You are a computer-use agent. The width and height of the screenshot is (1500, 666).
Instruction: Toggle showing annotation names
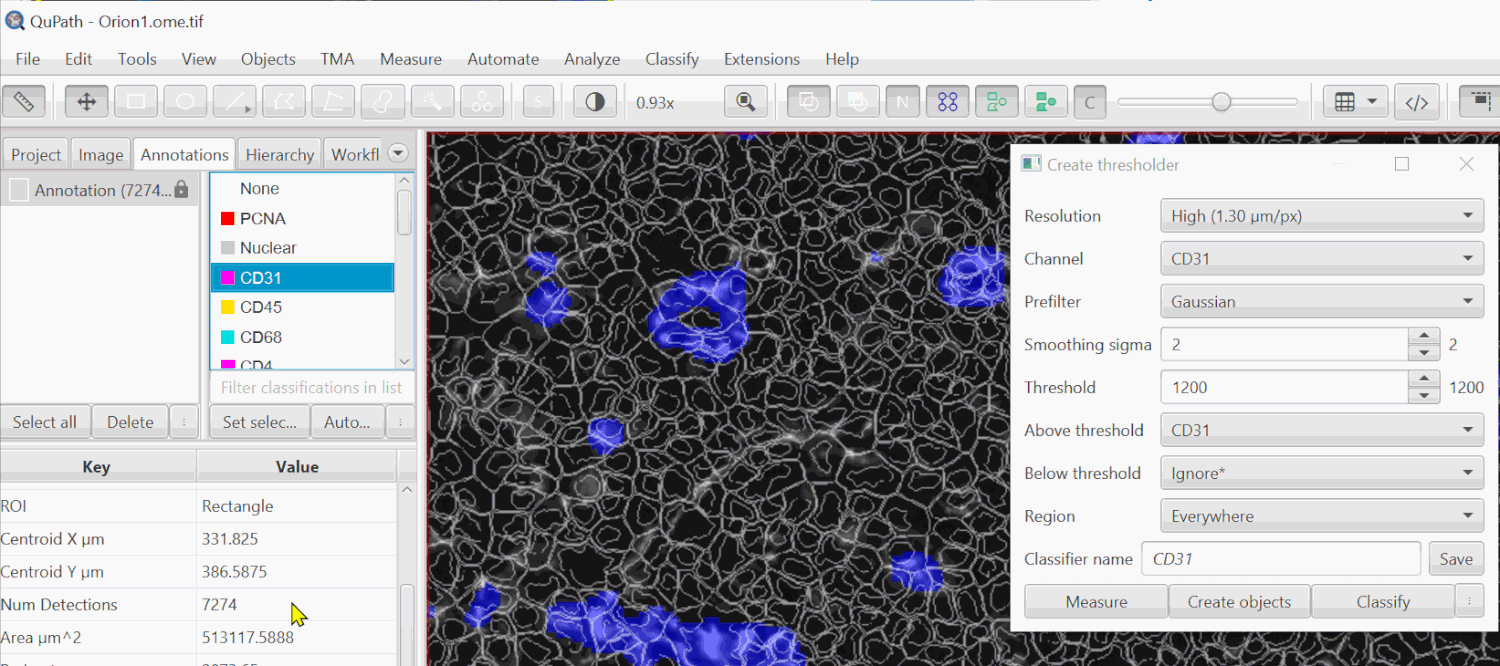coord(902,102)
